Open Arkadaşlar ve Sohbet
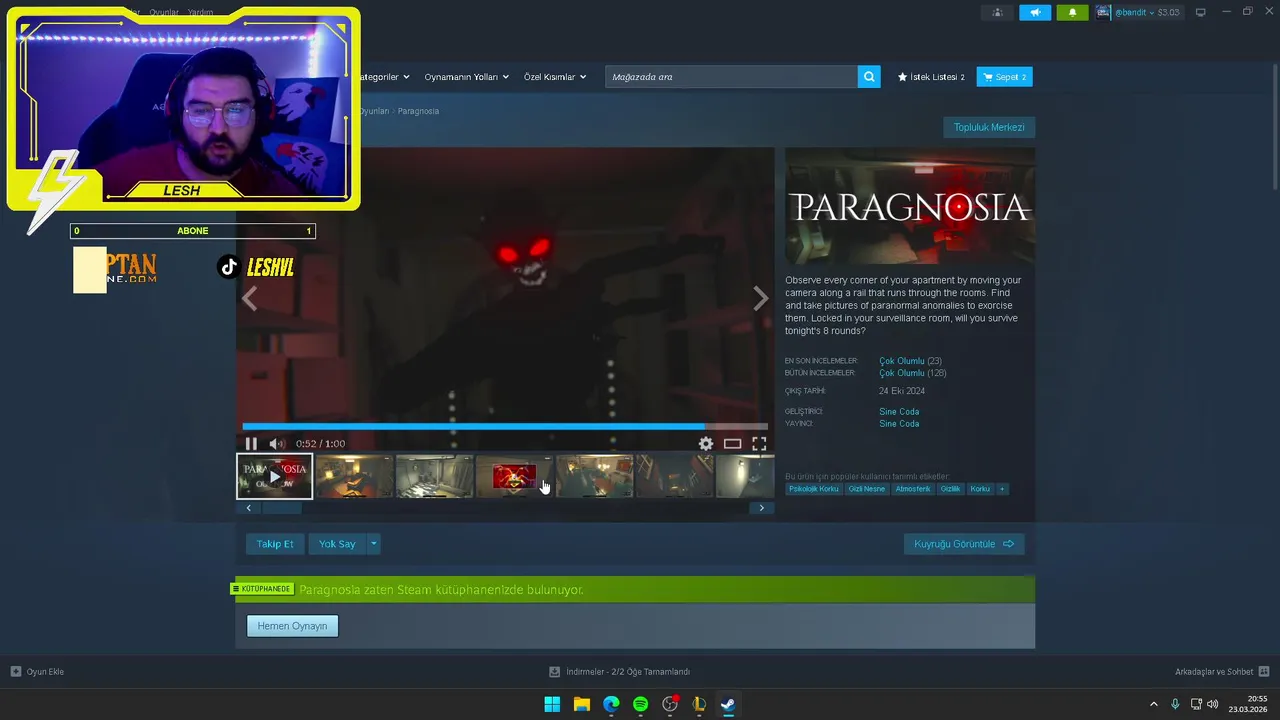This screenshot has height=720, width=1280. [1222, 672]
